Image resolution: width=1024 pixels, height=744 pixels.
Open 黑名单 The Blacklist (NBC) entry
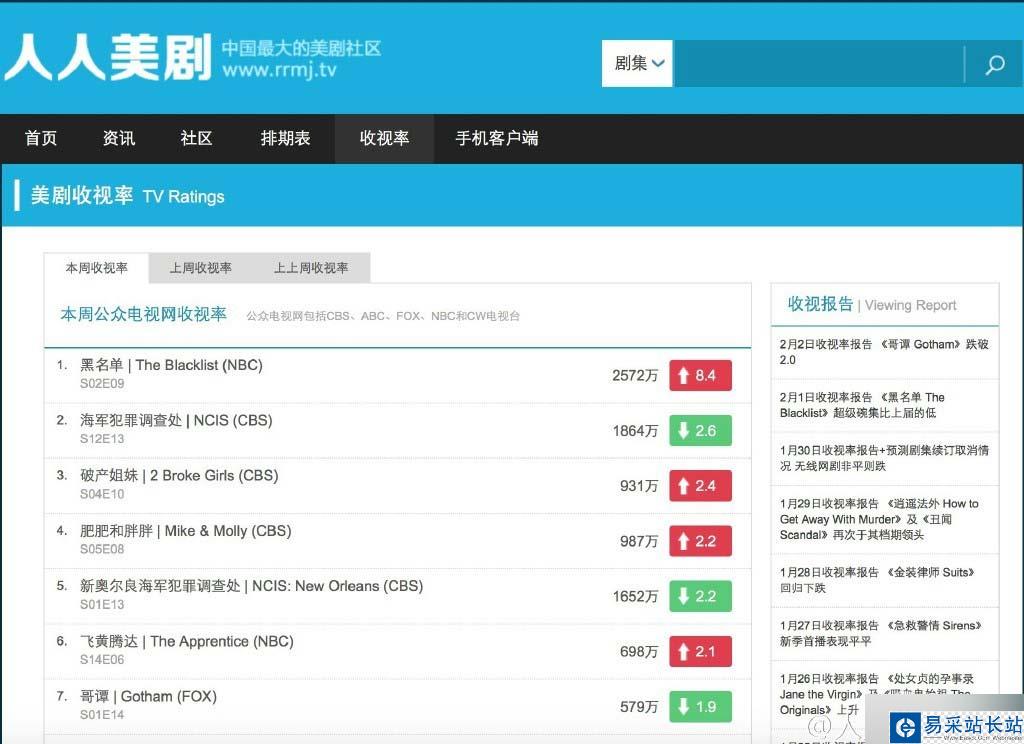pos(171,365)
